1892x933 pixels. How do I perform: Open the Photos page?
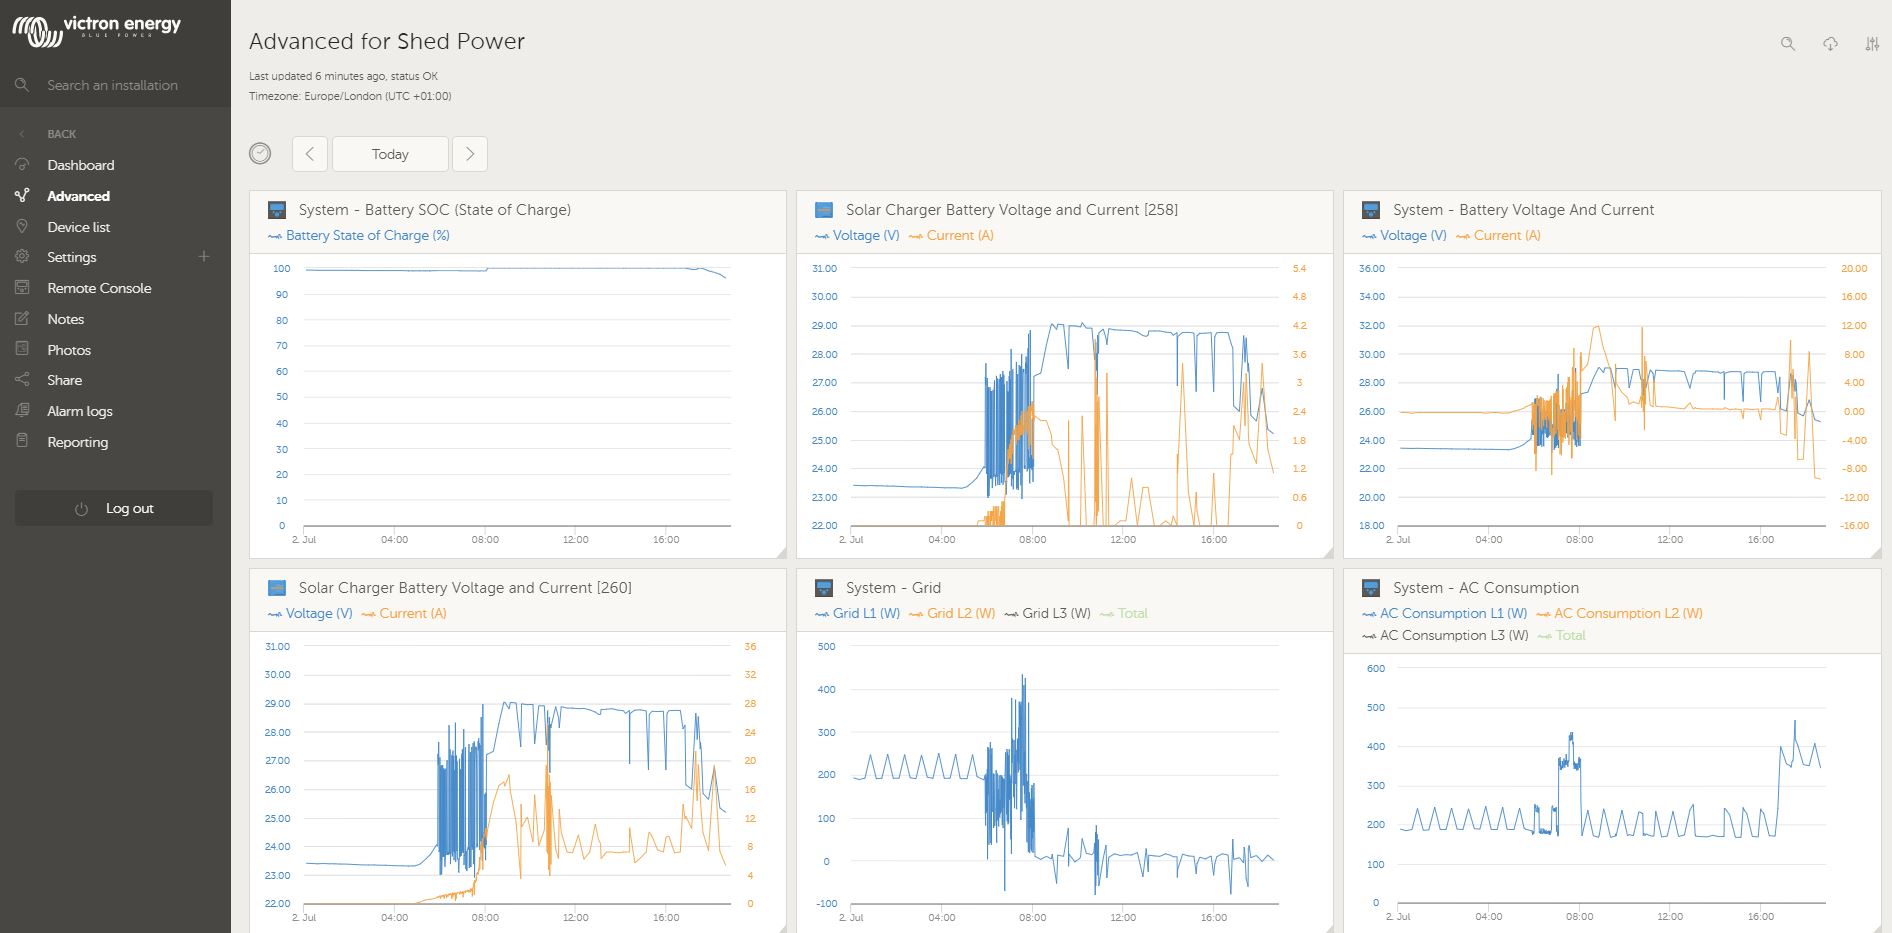(x=69, y=350)
